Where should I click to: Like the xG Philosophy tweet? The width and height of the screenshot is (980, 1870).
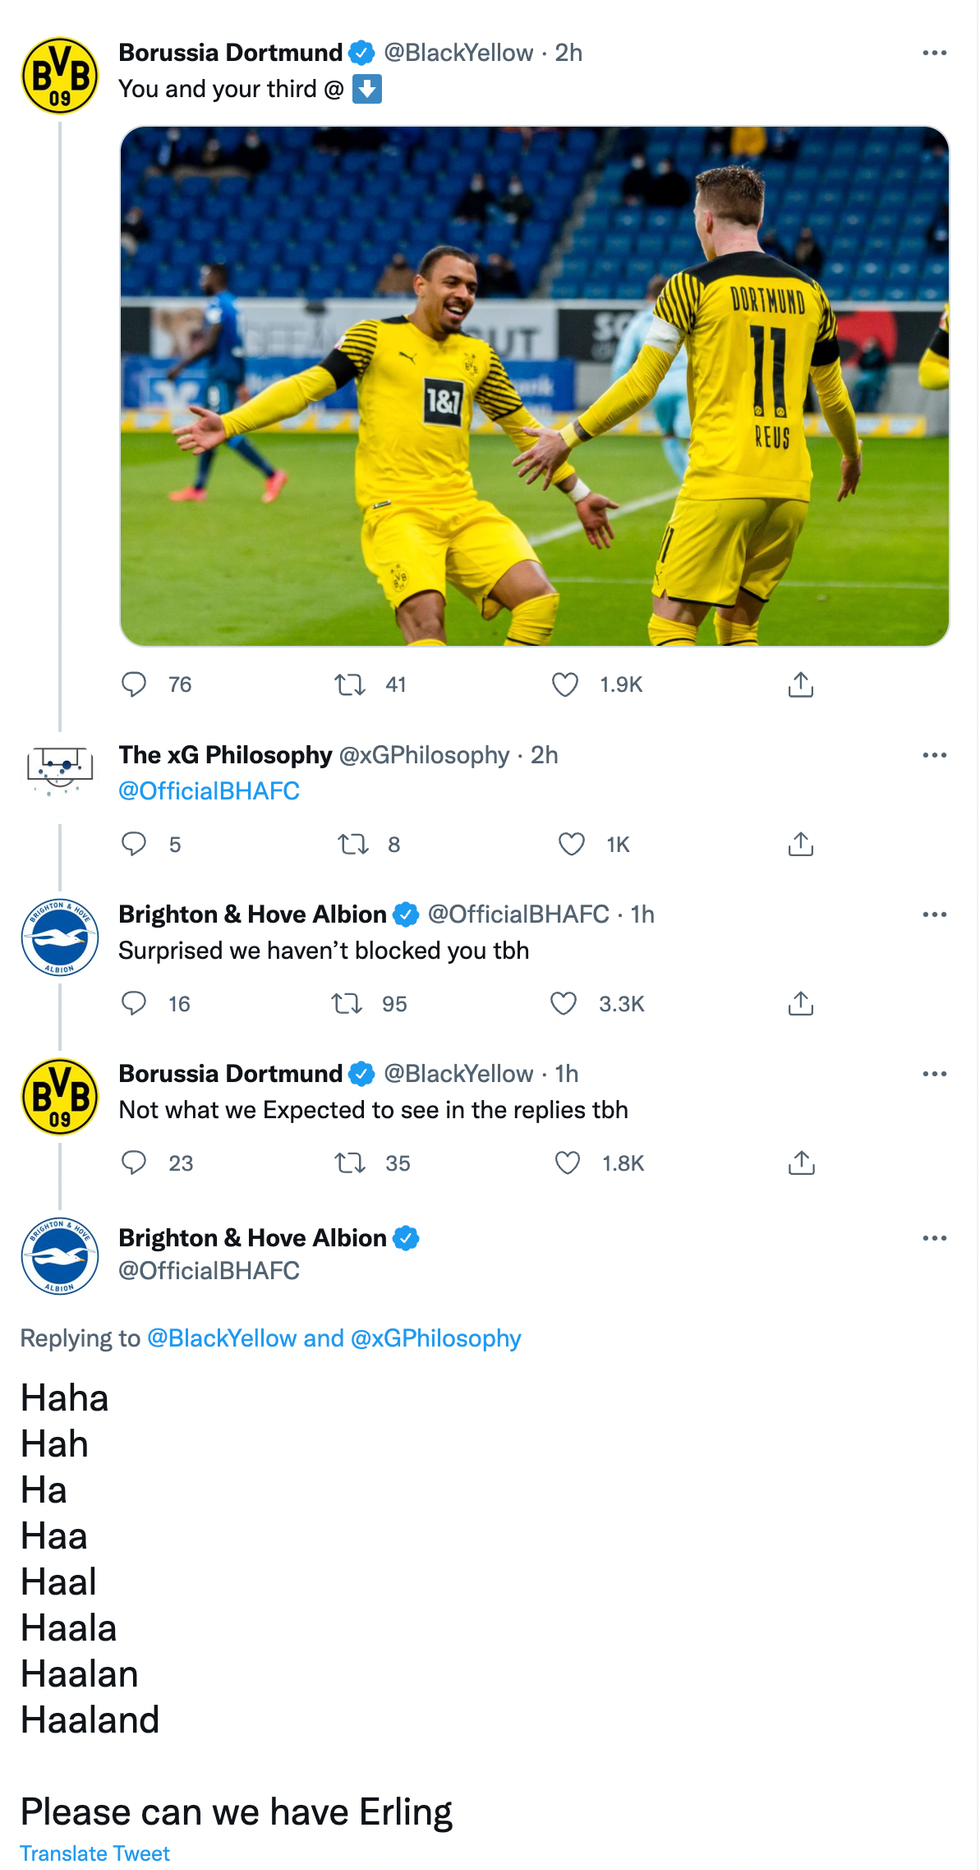point(570,844)
